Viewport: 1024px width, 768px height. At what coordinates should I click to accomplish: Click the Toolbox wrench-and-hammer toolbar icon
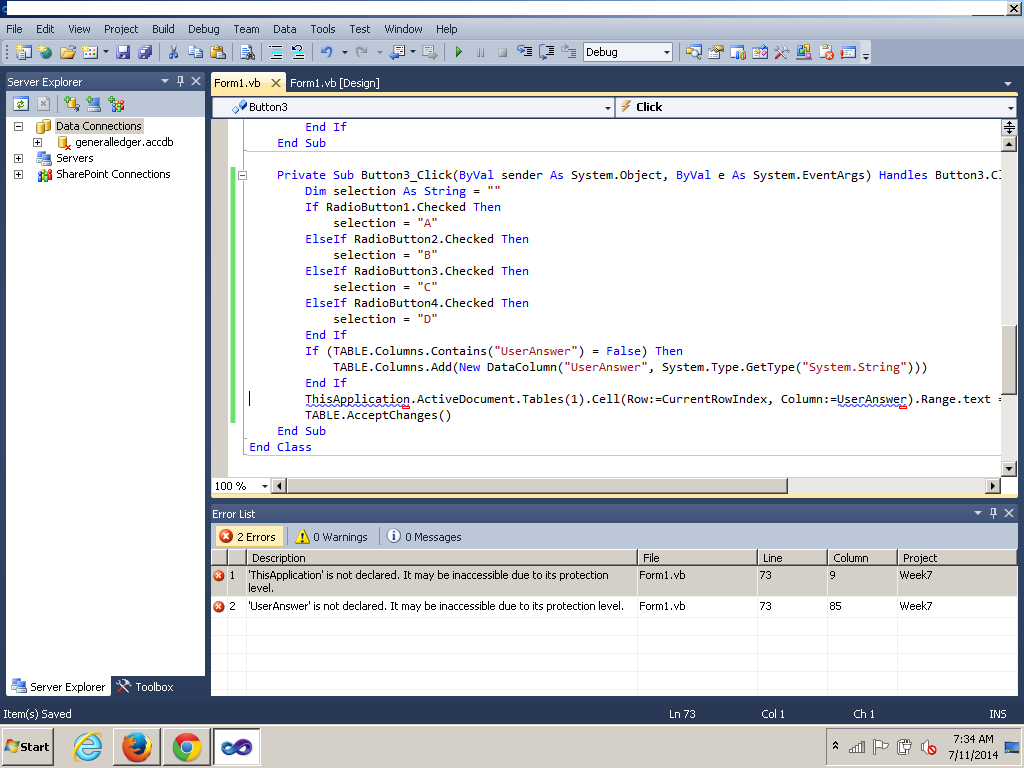tap(781, 52)
